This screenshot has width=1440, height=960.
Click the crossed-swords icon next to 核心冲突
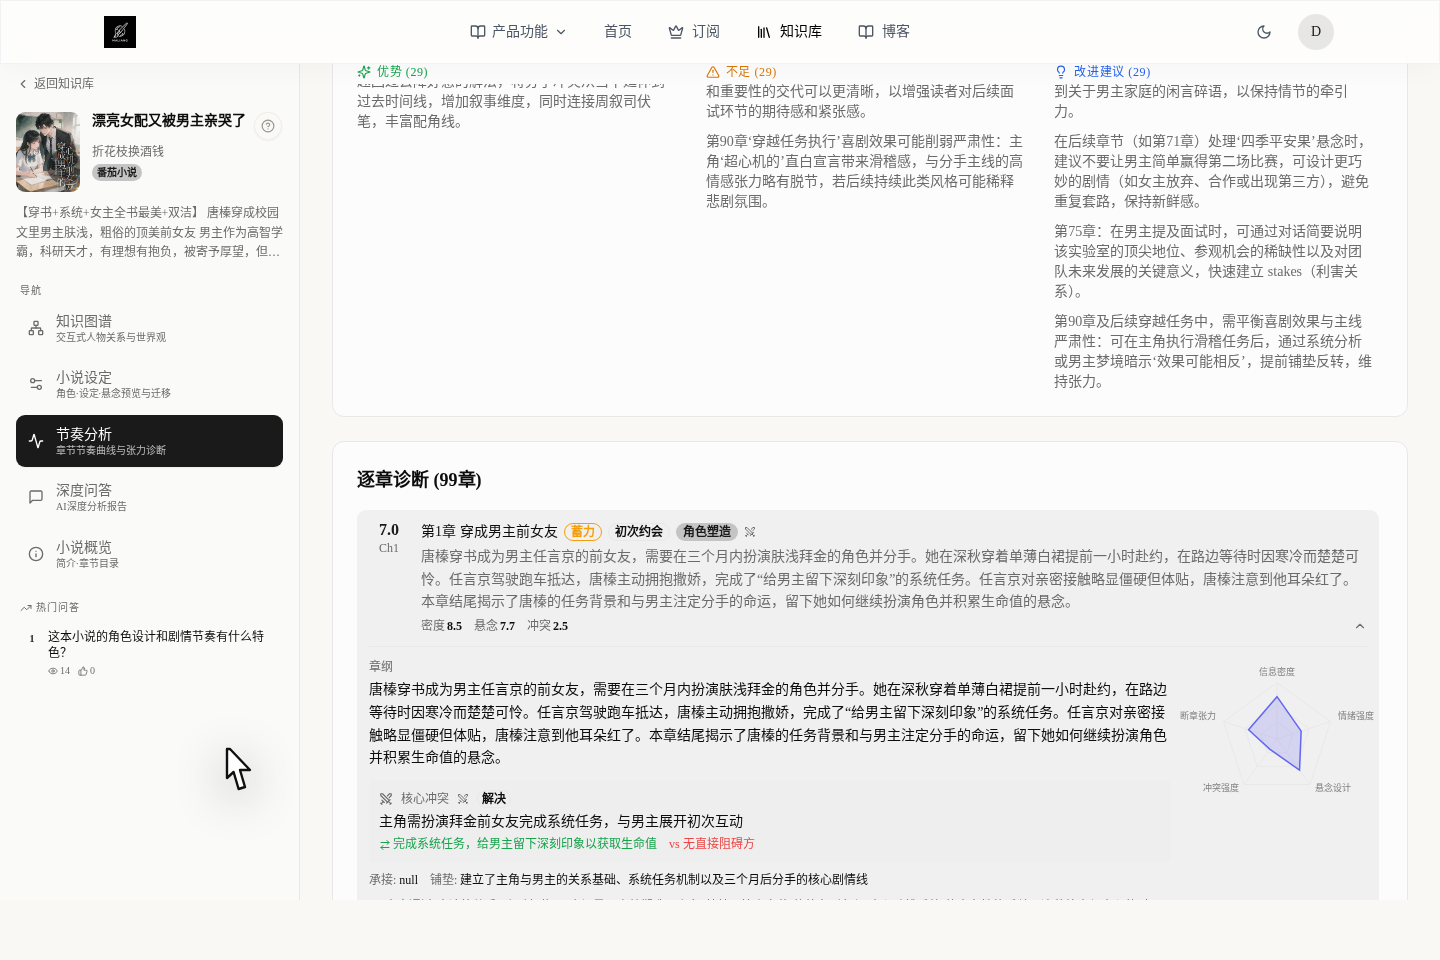click(384, 798)
